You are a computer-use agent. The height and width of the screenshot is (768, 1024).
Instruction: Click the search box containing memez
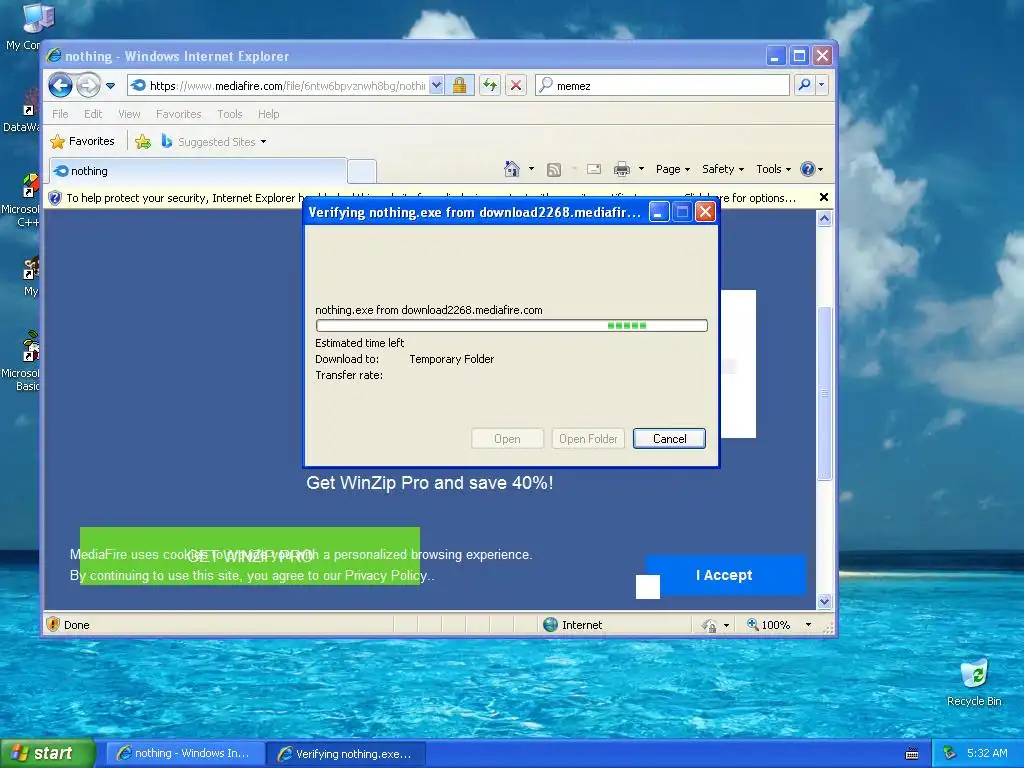[x=662, y=86]
